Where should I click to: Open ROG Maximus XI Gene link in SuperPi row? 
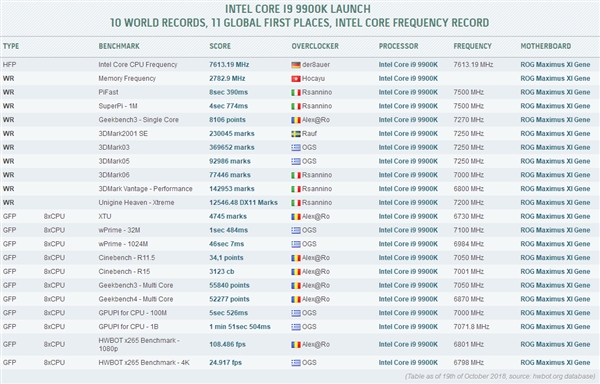click(x=555, y=106)
